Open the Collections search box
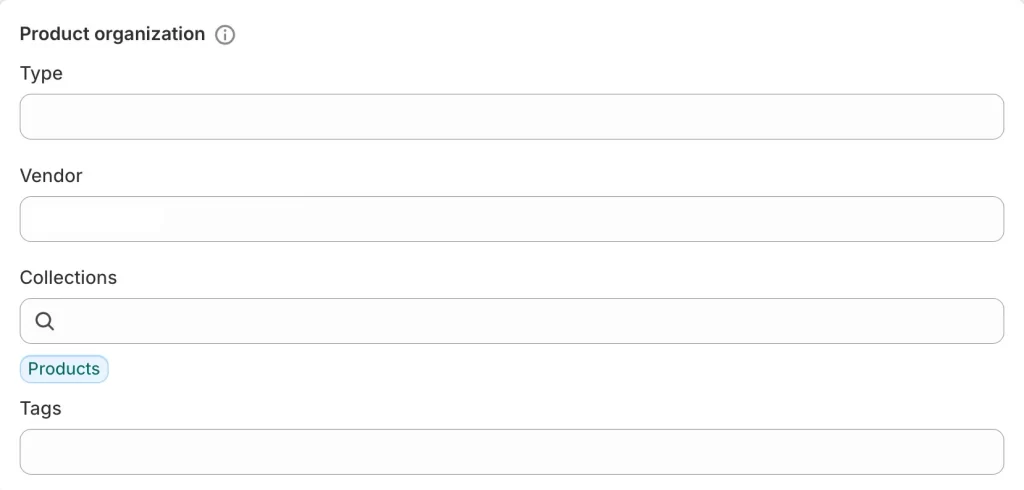Viewport: 1024px width, 490px height. pyautogui.click(x=530, y=321)
